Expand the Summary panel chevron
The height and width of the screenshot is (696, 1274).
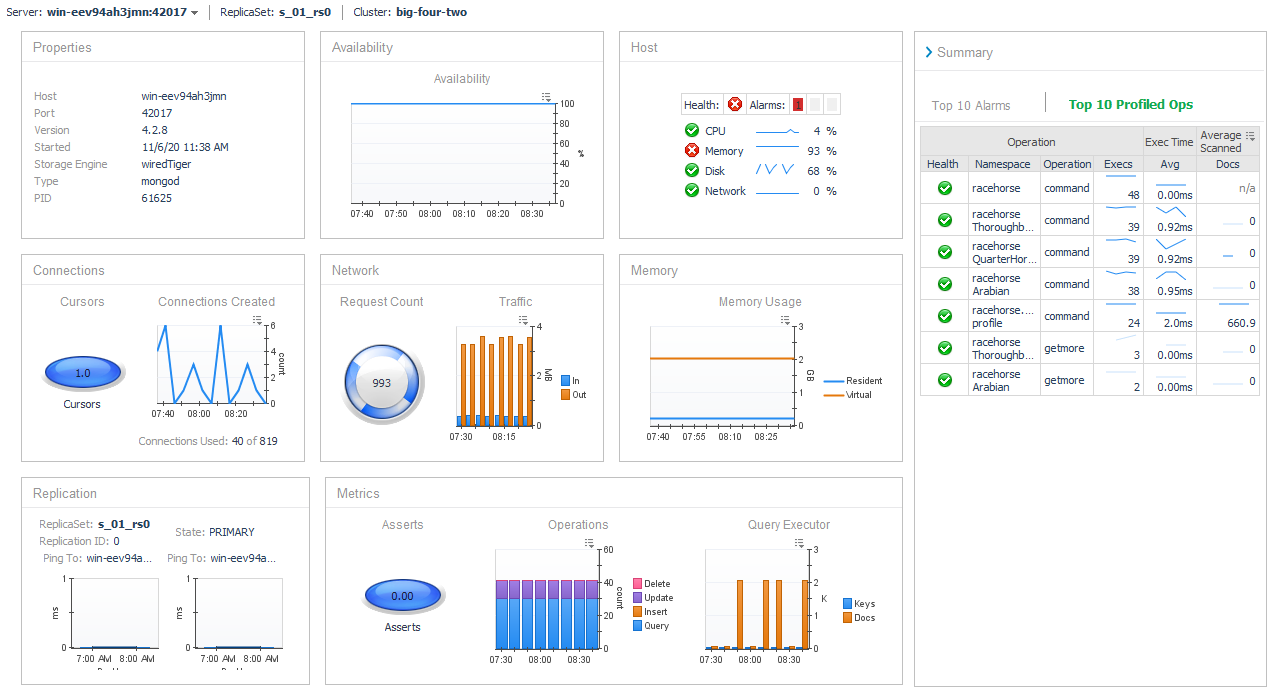pyautogui.click(x=928, y=52)
